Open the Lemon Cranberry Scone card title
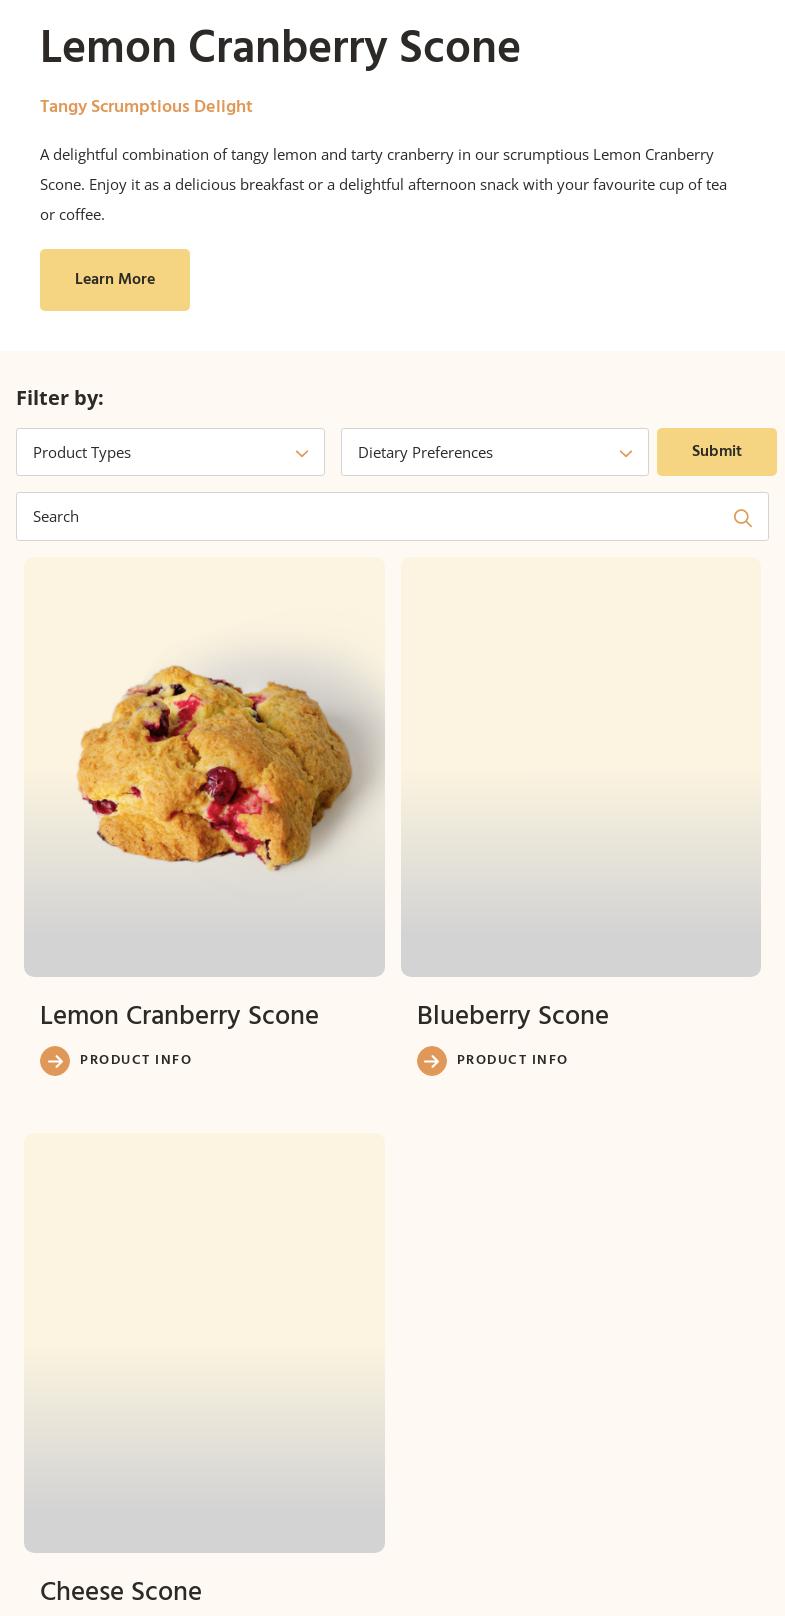The height and width of the screenshot is (1616, 785). 179,1016
